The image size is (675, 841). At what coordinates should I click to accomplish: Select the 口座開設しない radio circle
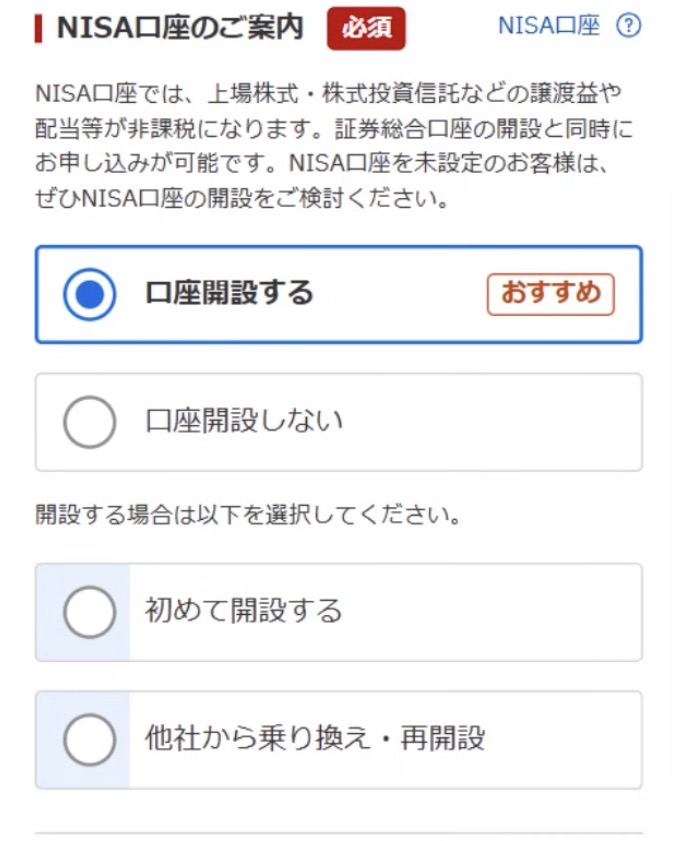90,422
